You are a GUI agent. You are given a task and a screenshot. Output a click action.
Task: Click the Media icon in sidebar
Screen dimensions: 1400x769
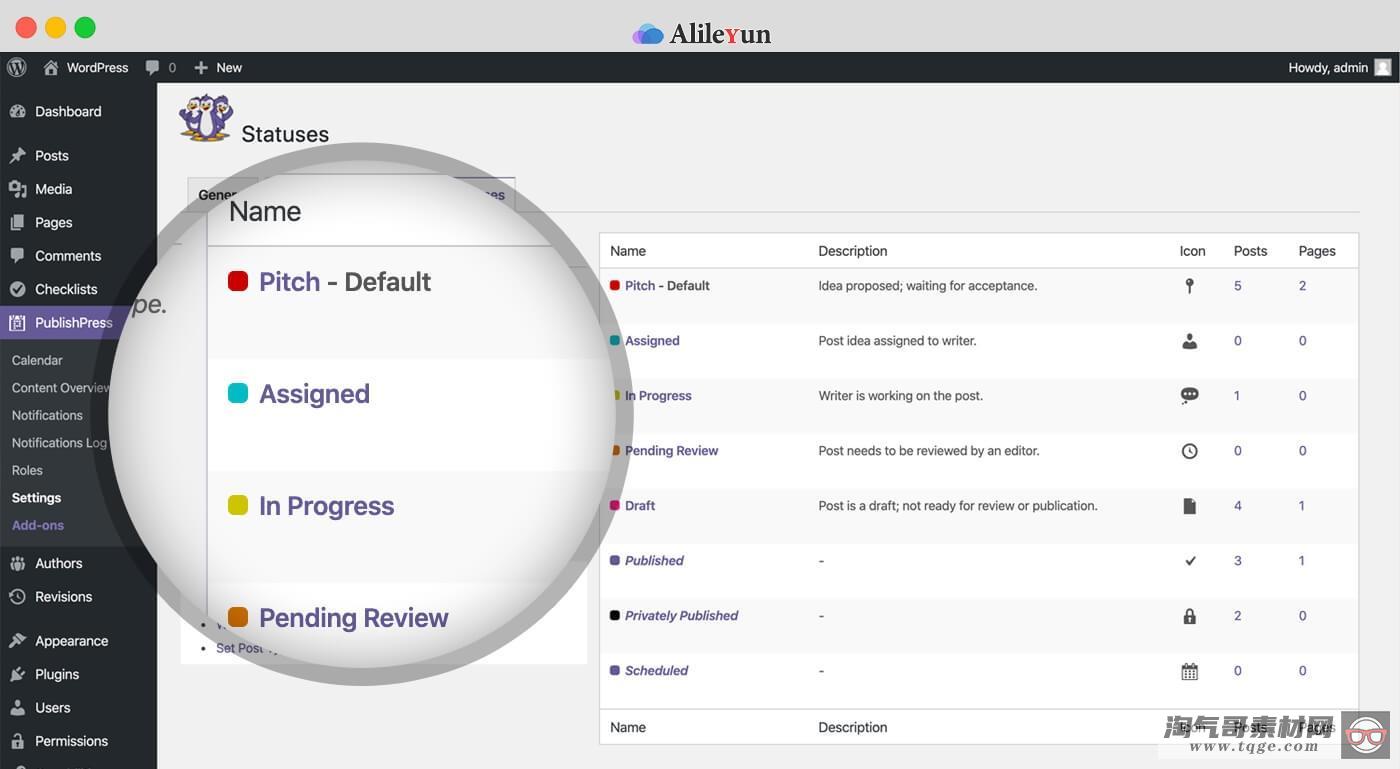click(x=17, y=189)
